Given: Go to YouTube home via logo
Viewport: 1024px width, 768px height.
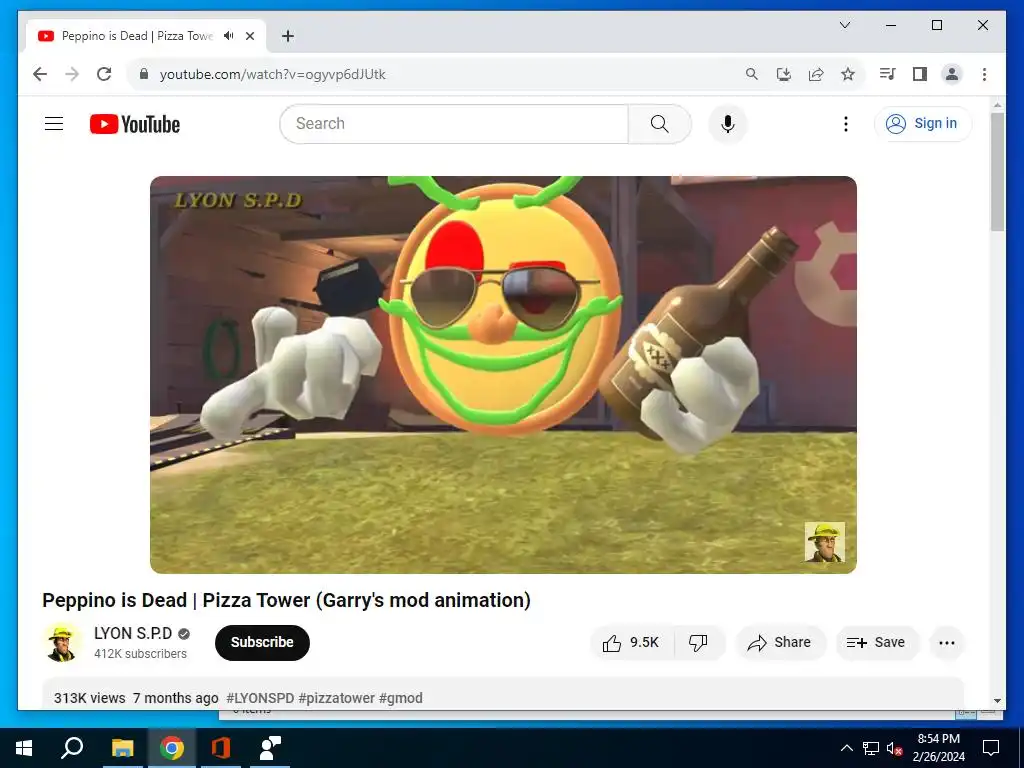Looking at the screenshot, I should tap(135, 123).
